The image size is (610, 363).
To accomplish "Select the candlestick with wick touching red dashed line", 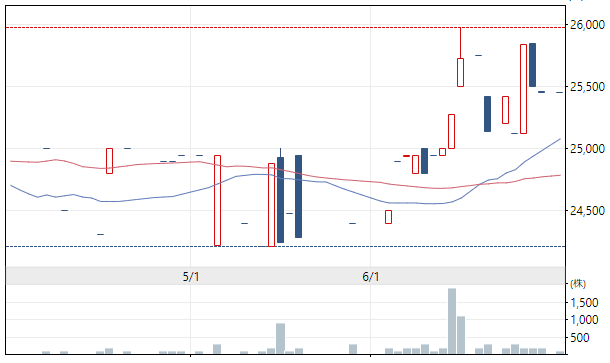I will (460, 57).
